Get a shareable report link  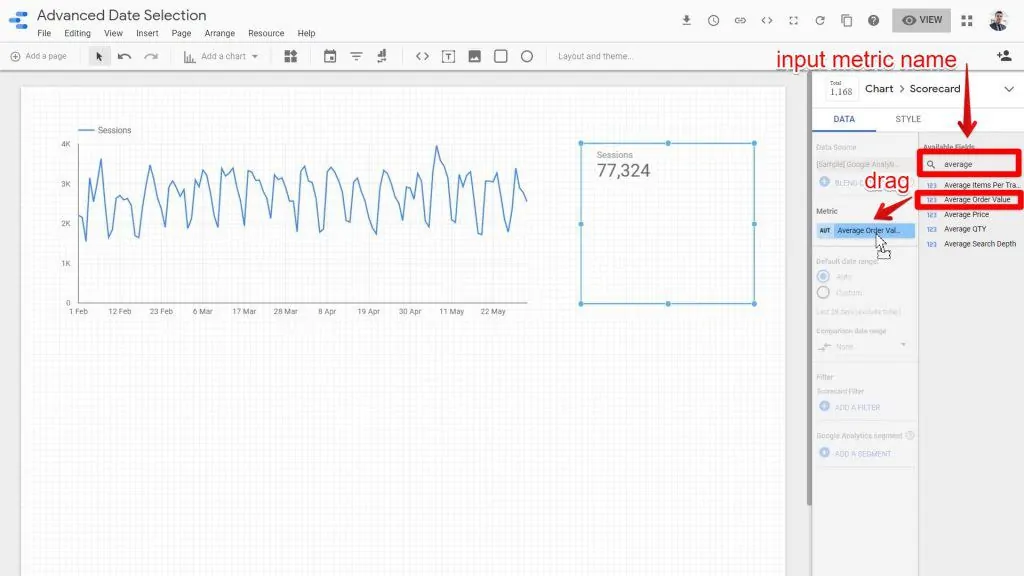click(x=740, y=20)
